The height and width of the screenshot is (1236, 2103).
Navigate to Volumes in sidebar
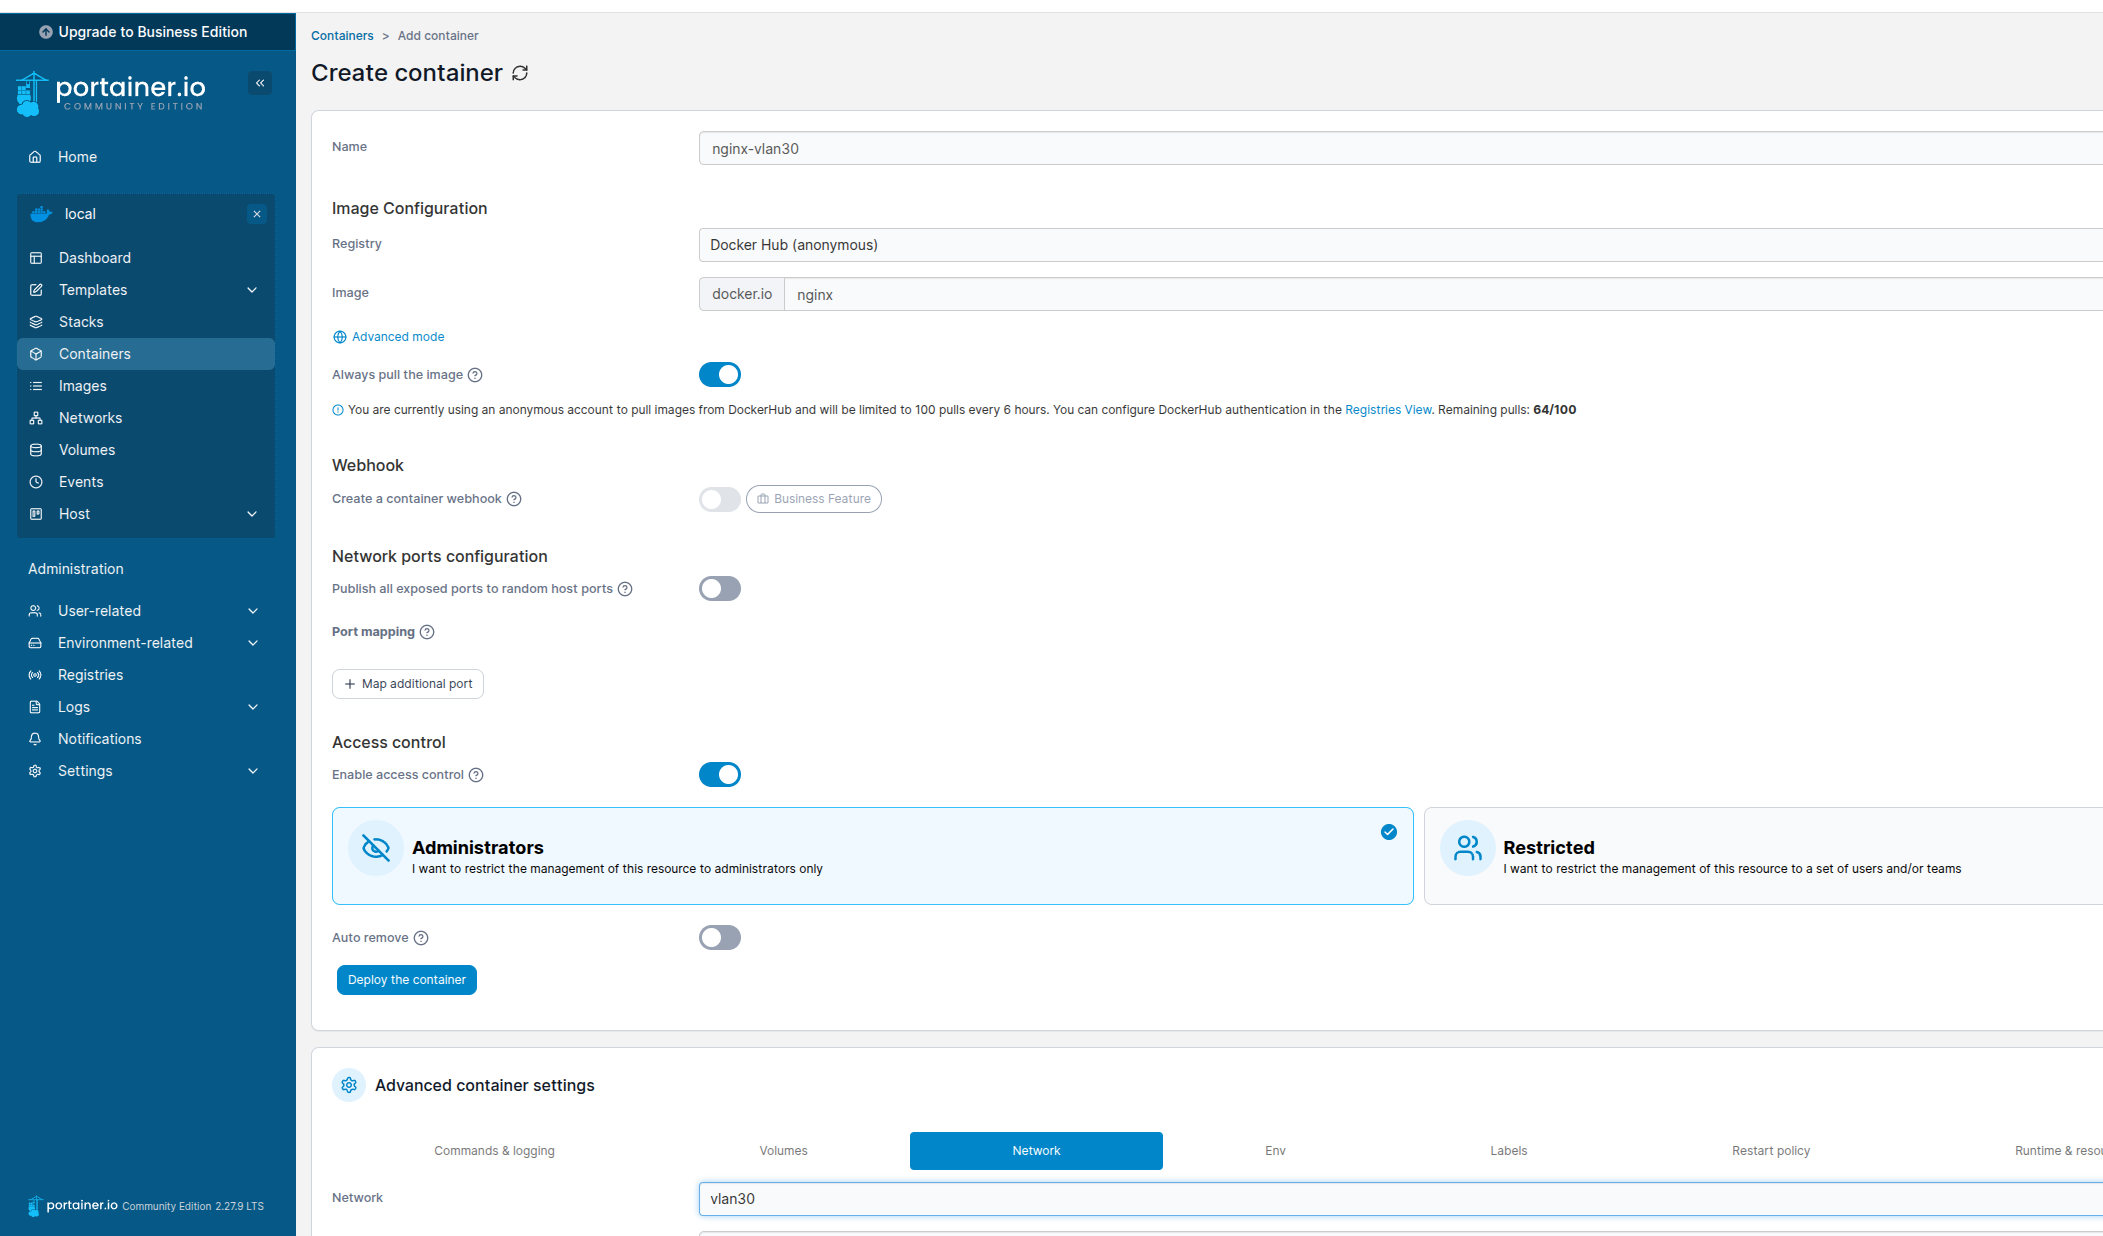tap(85, 449)
